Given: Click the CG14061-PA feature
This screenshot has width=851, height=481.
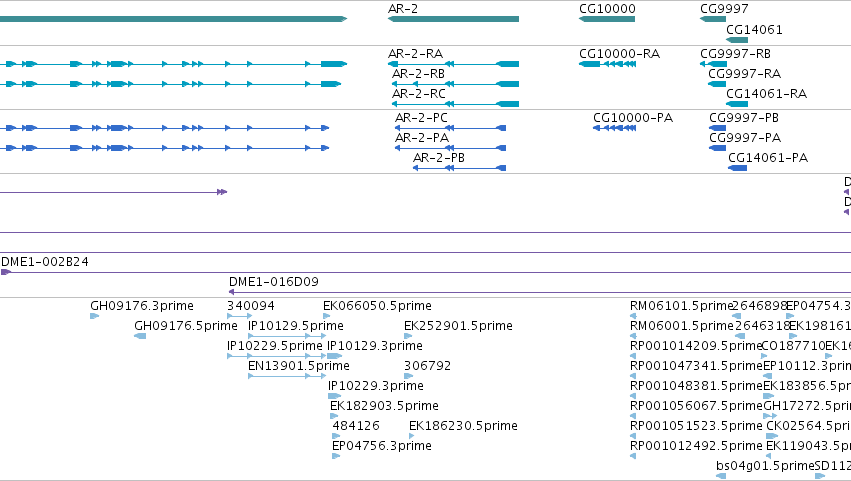Looking at the screenshot, I should 737,168.
